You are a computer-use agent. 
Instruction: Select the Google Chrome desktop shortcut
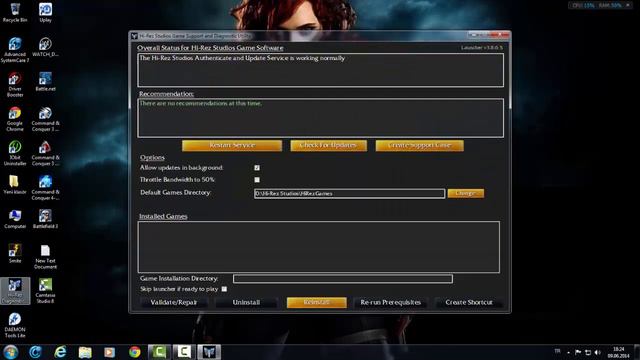point(15,119)
